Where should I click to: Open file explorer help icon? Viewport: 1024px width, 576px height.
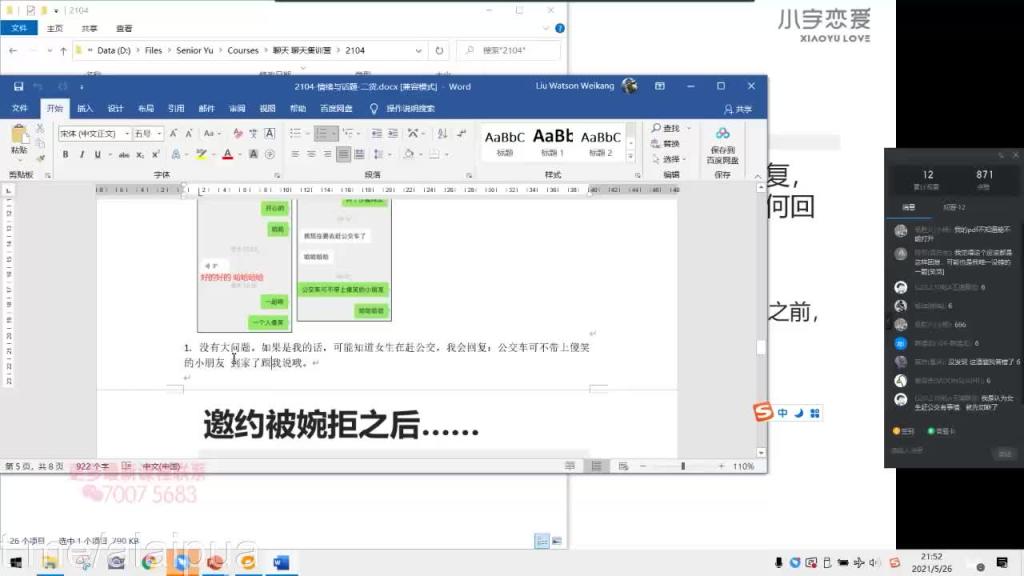click(x=560, y=28)
